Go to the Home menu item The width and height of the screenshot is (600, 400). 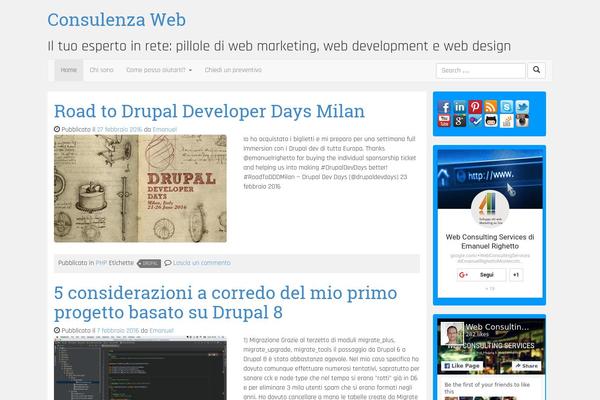69,70
